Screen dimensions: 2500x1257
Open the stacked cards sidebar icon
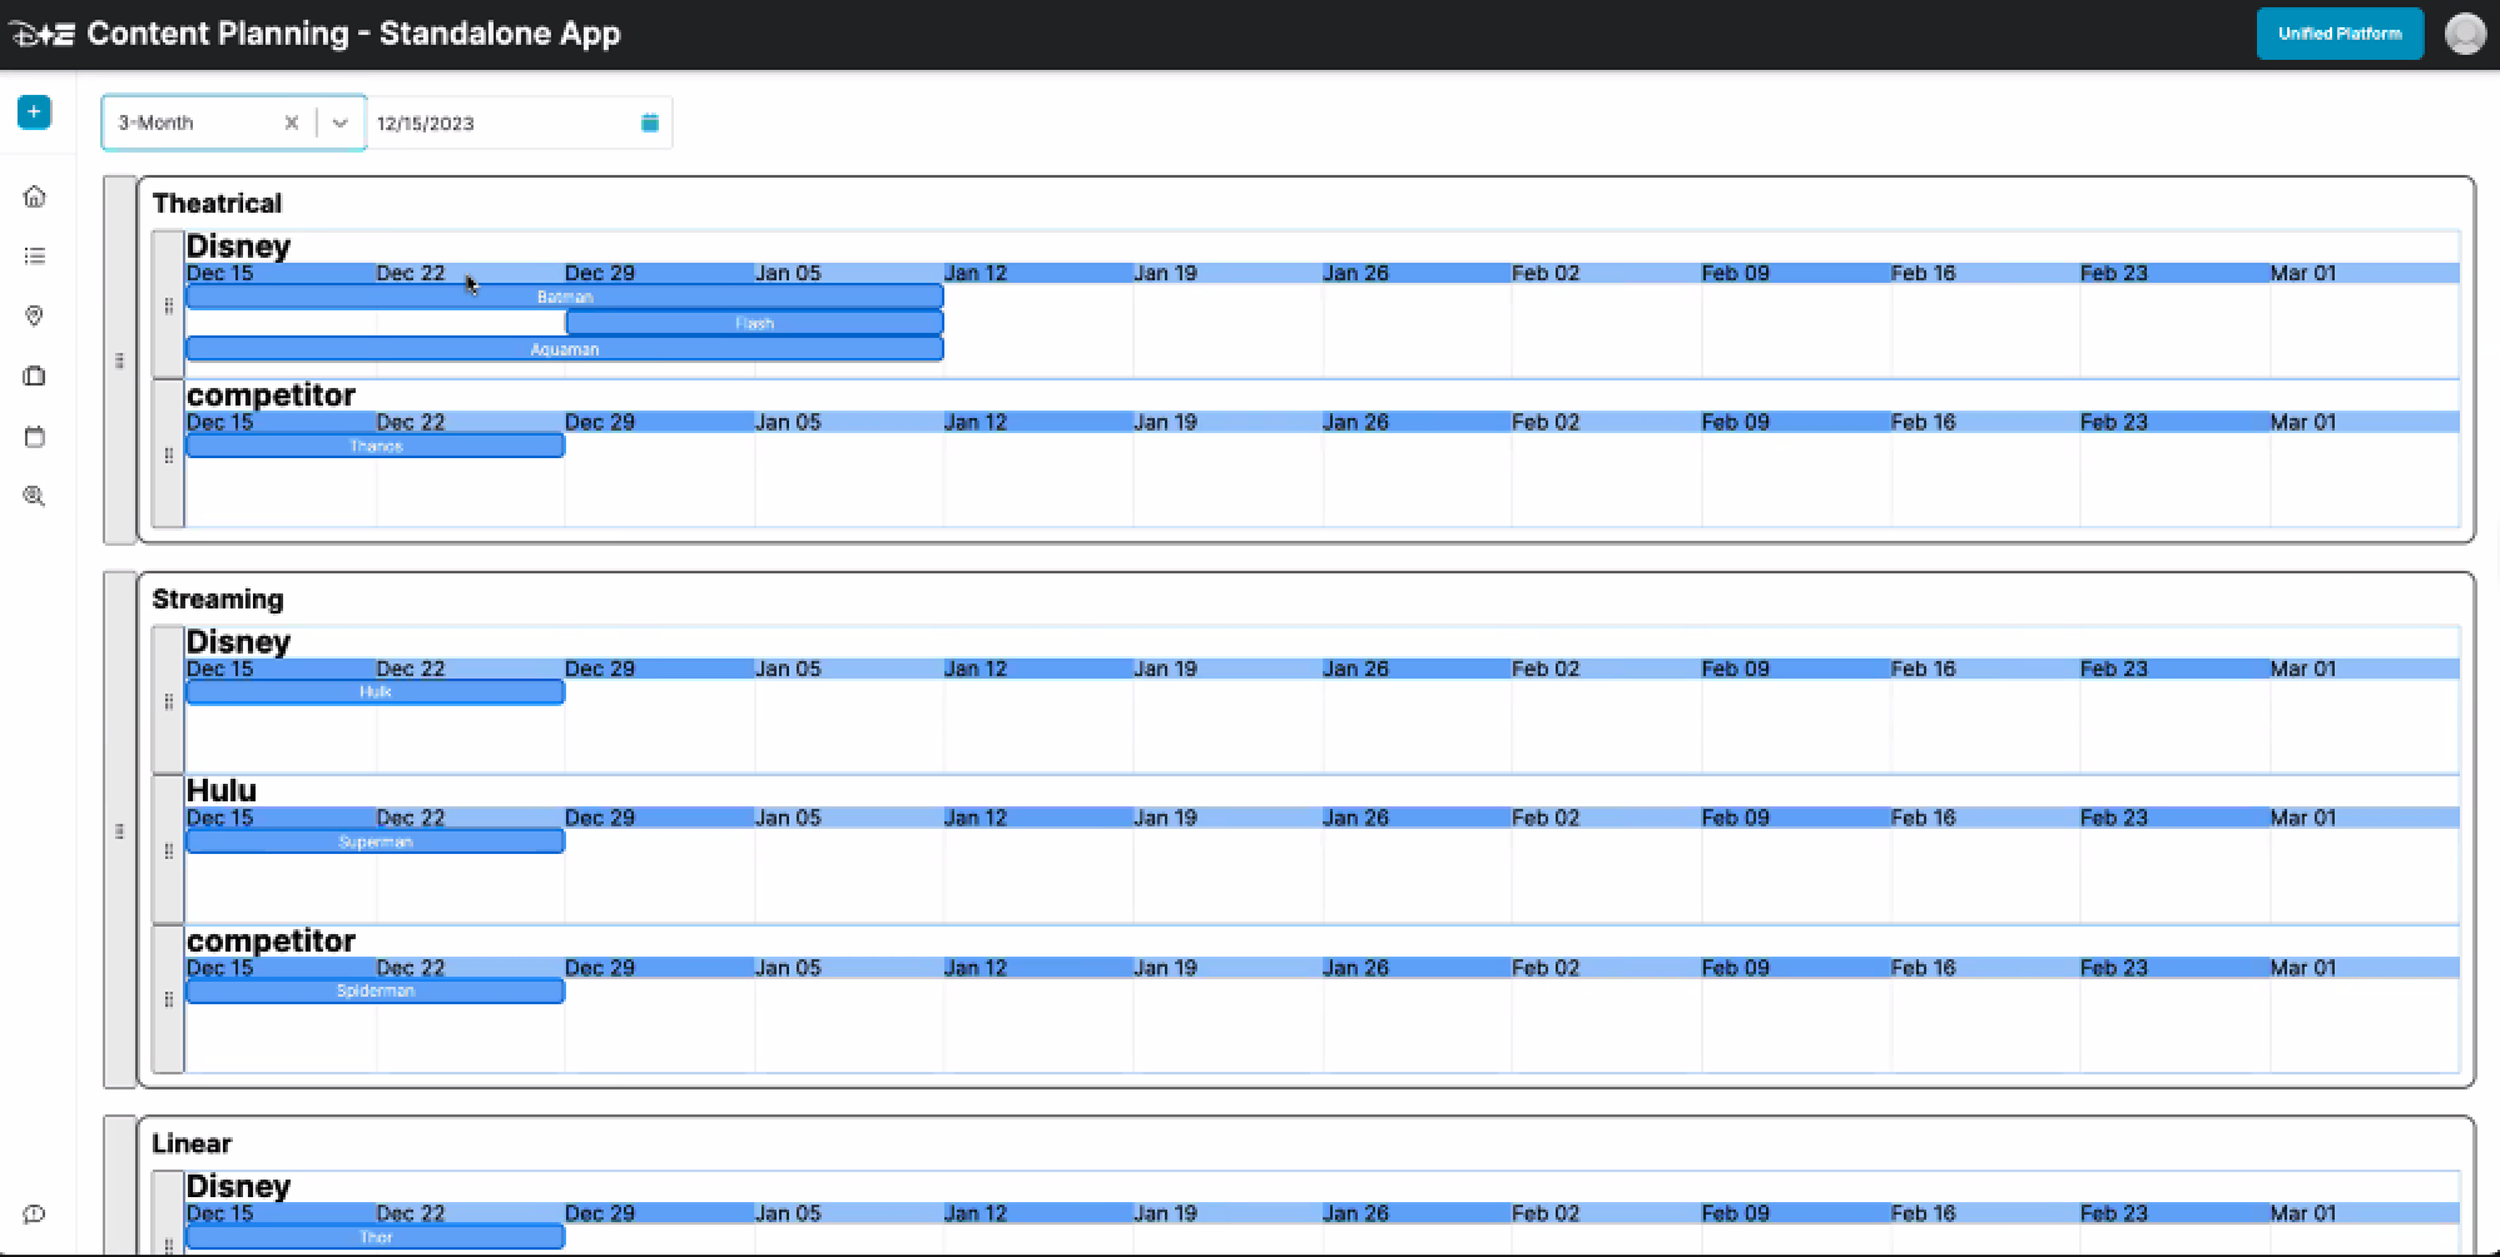[34, 376]
